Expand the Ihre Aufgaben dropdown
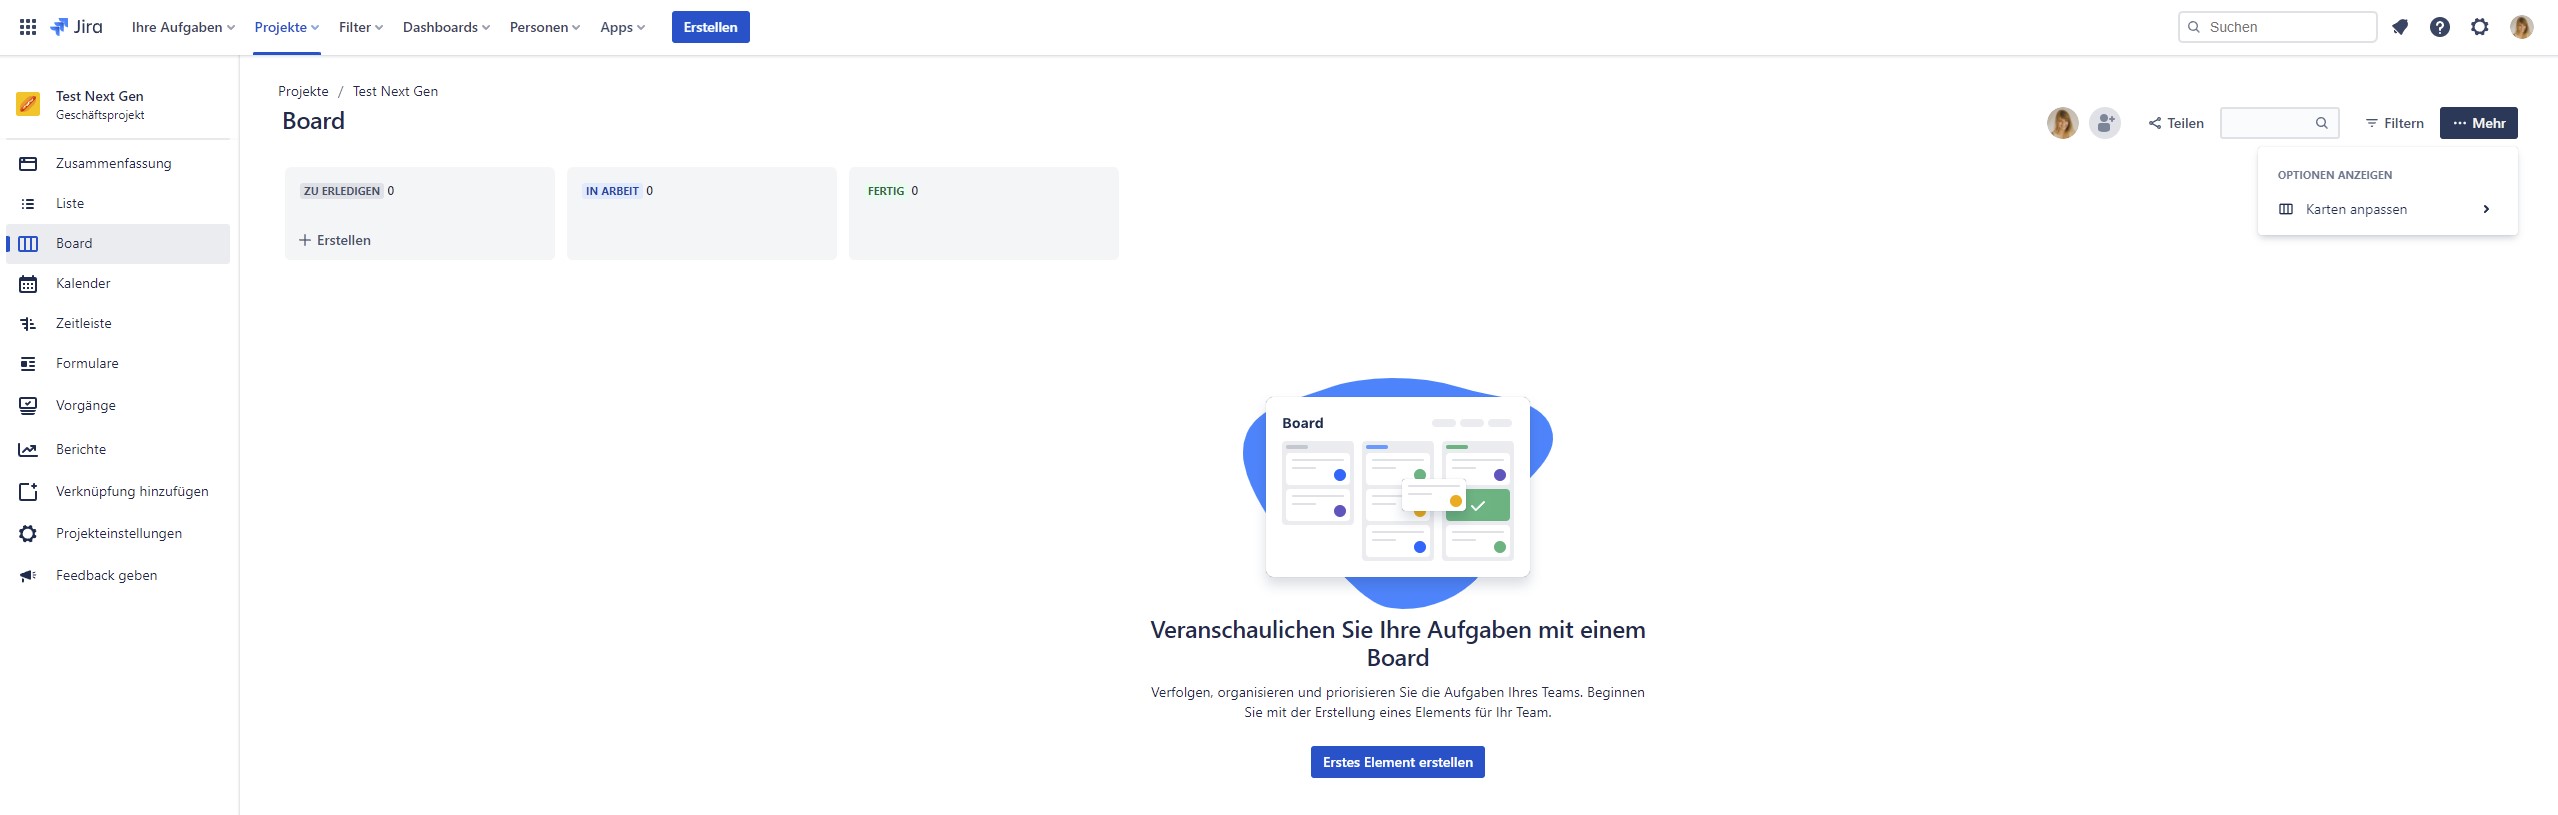The width and height of the screenshot is (2558, 815). click(183, 27)
